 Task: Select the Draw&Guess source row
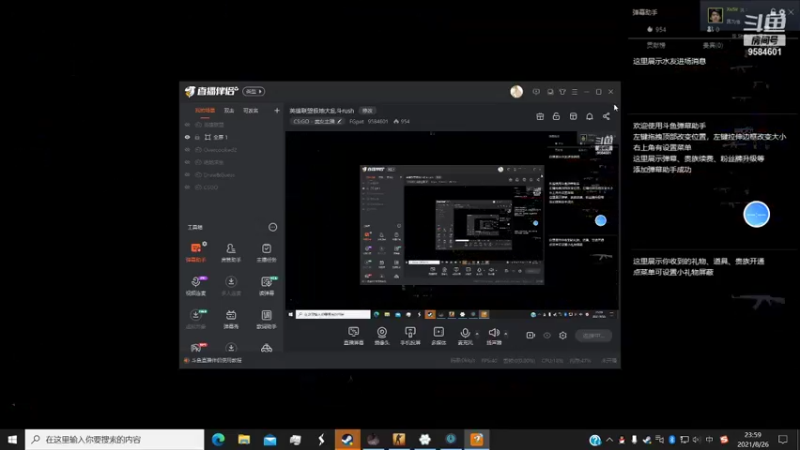(232, 175)
